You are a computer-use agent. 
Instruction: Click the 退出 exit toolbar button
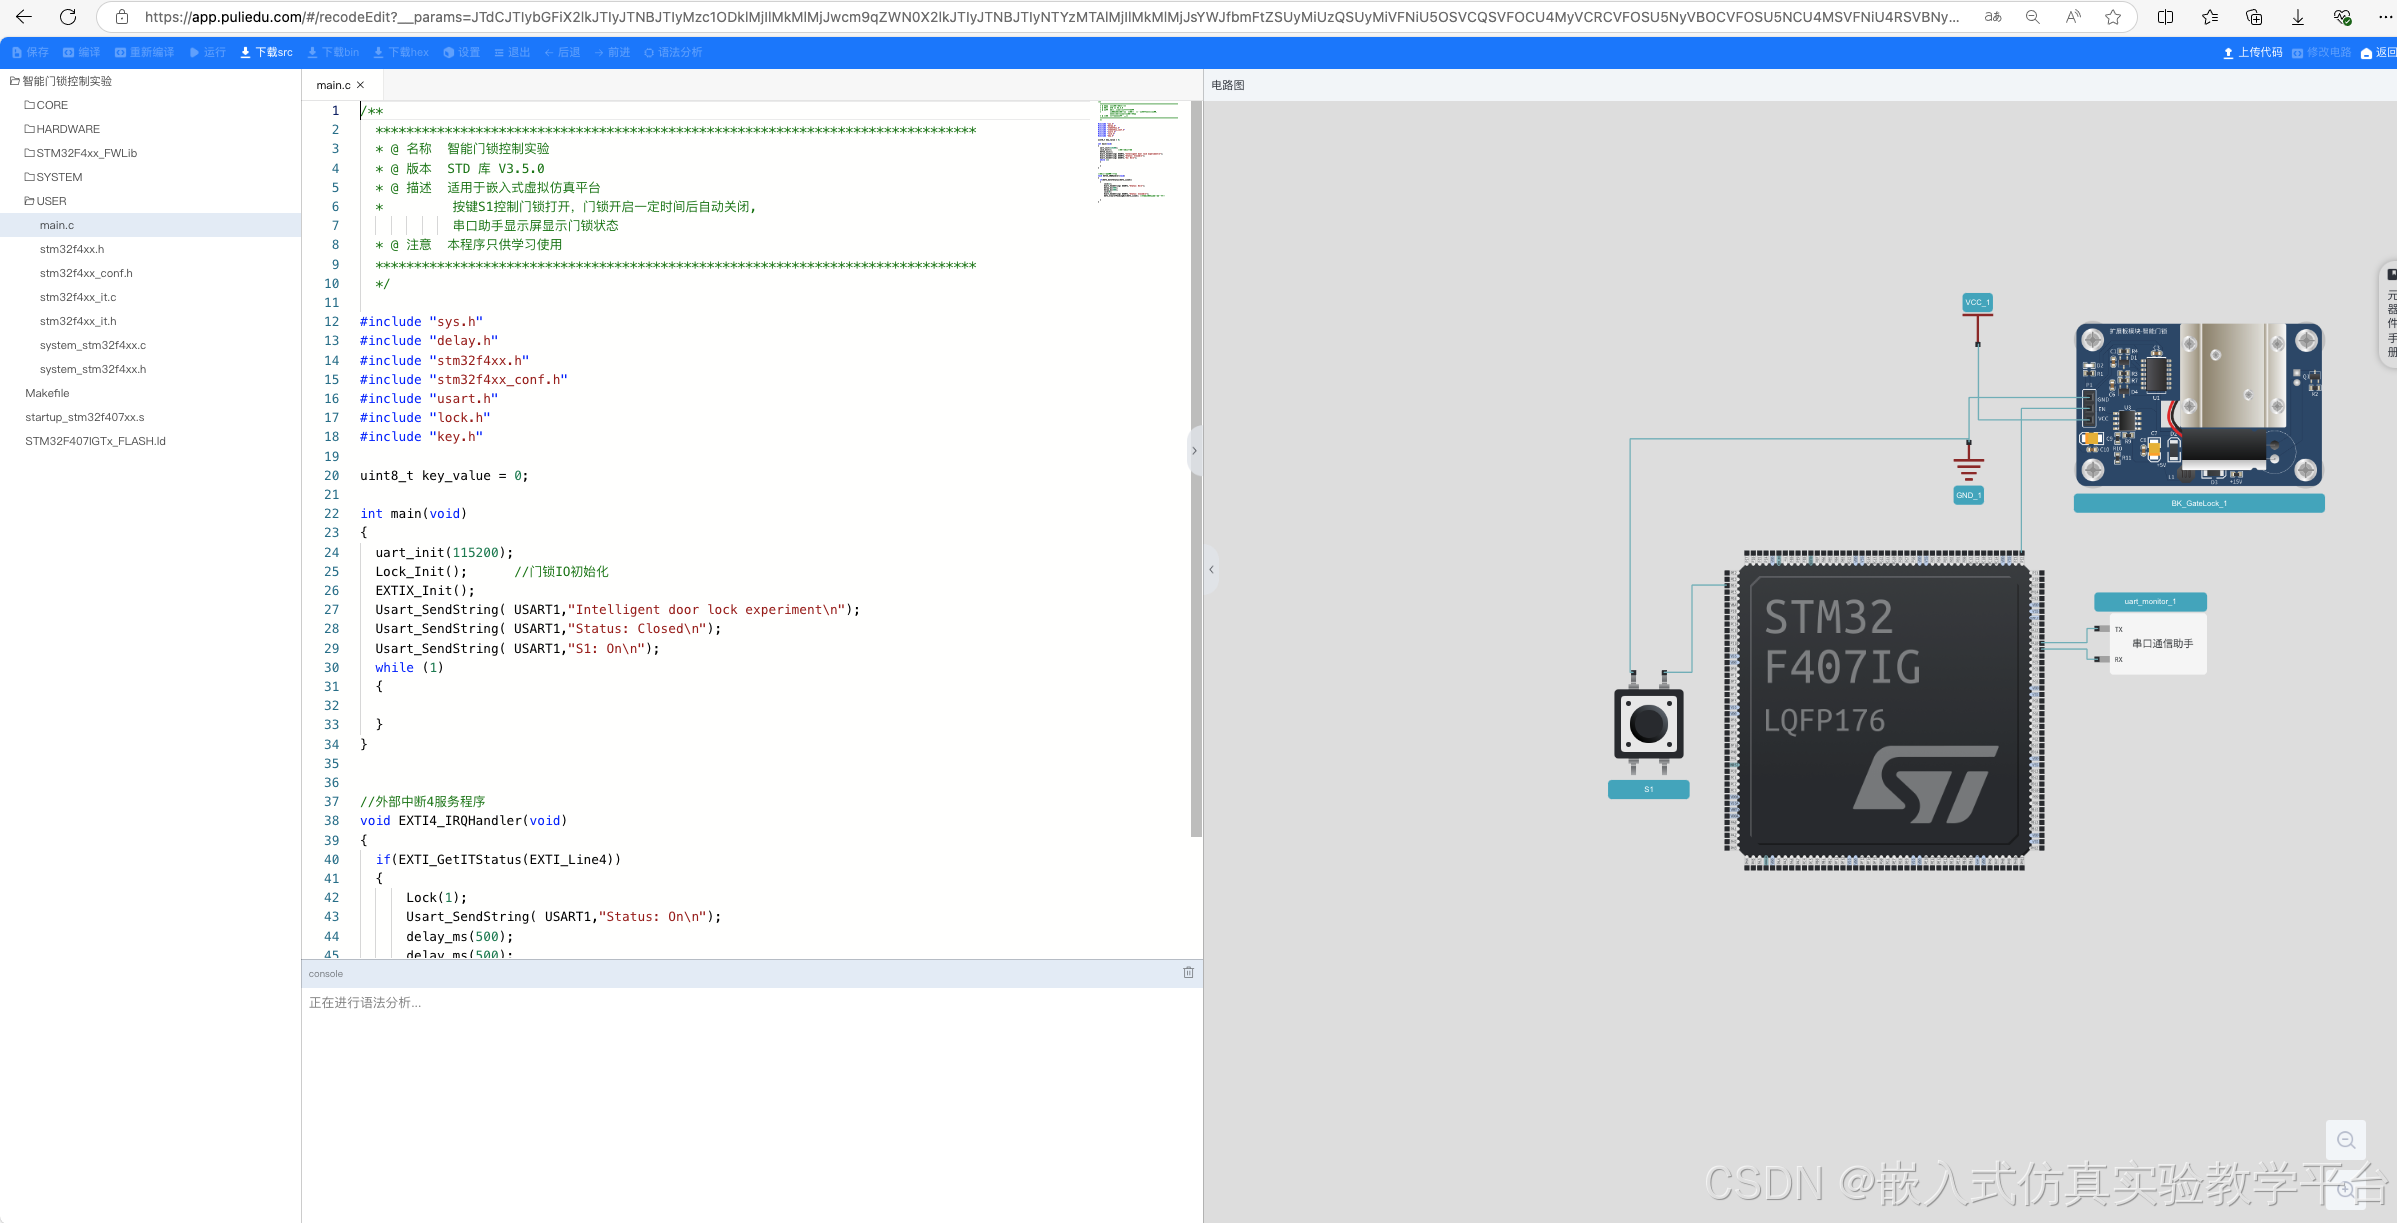click(x=512, y=52)
